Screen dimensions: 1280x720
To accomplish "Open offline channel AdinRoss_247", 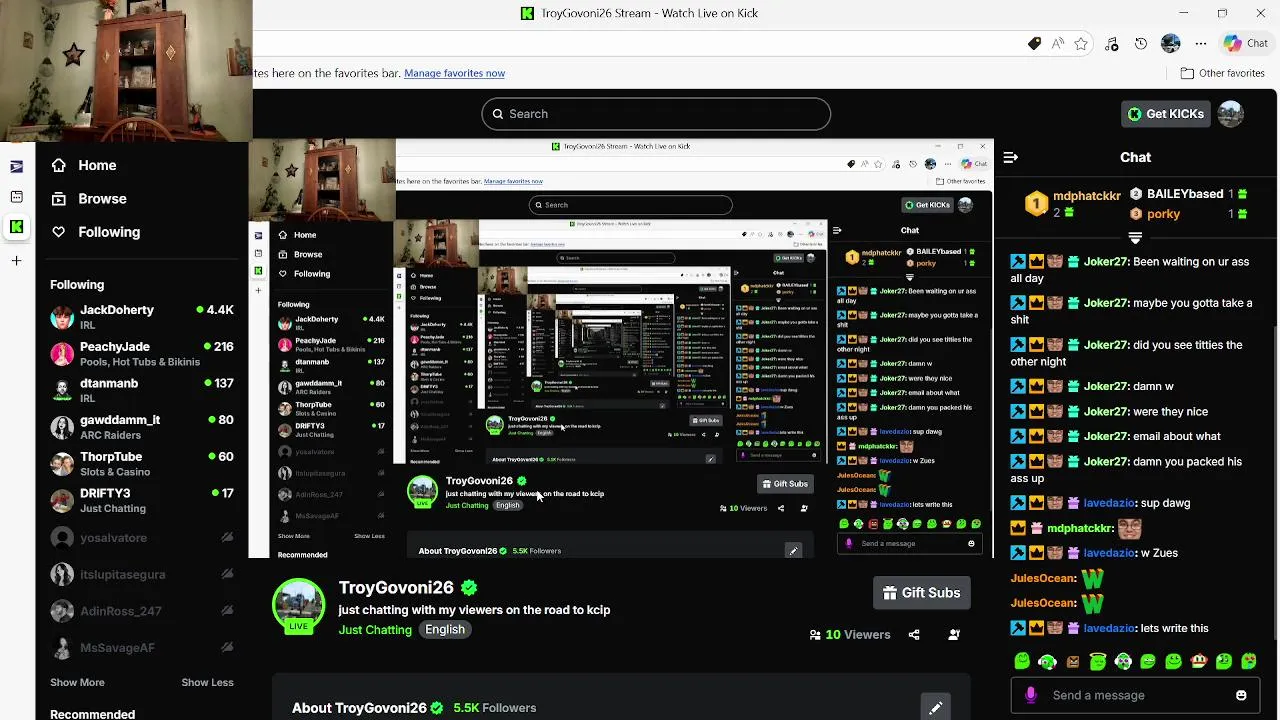I will 142,611.
